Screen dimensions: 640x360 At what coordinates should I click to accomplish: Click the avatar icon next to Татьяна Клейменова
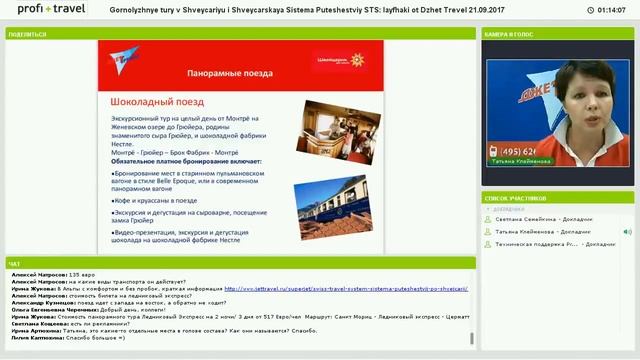coord(487,232)
